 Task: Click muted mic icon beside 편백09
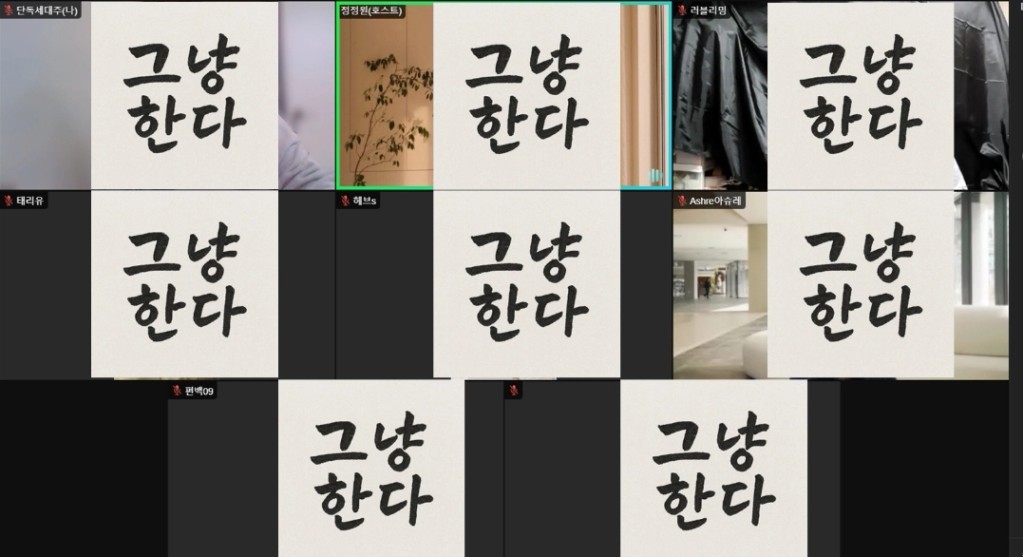tap(177, 391)
